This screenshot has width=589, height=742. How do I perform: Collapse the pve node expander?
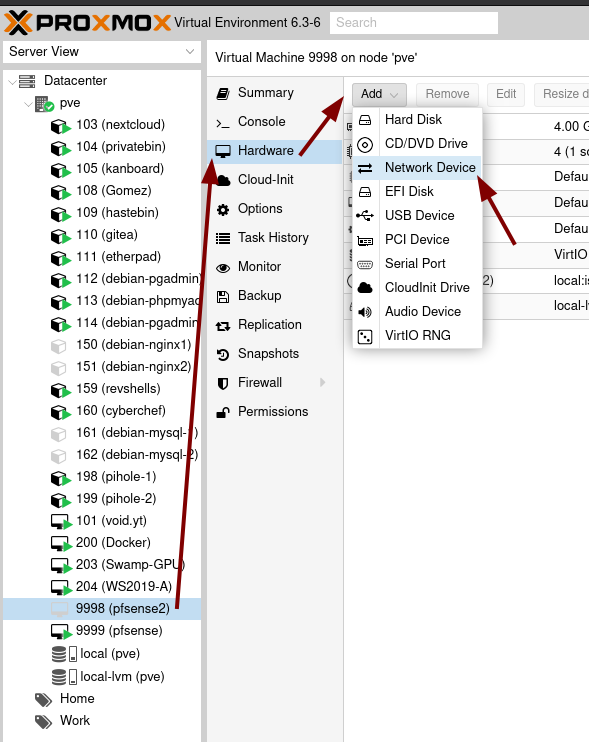click(28, 104)
